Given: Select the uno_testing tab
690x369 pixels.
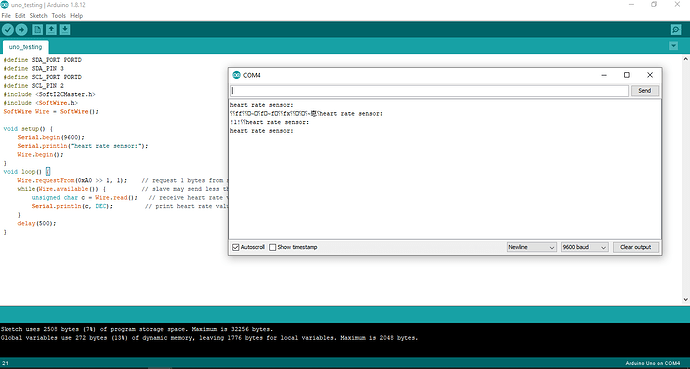Looking at the screenshot, I should 26,47.
